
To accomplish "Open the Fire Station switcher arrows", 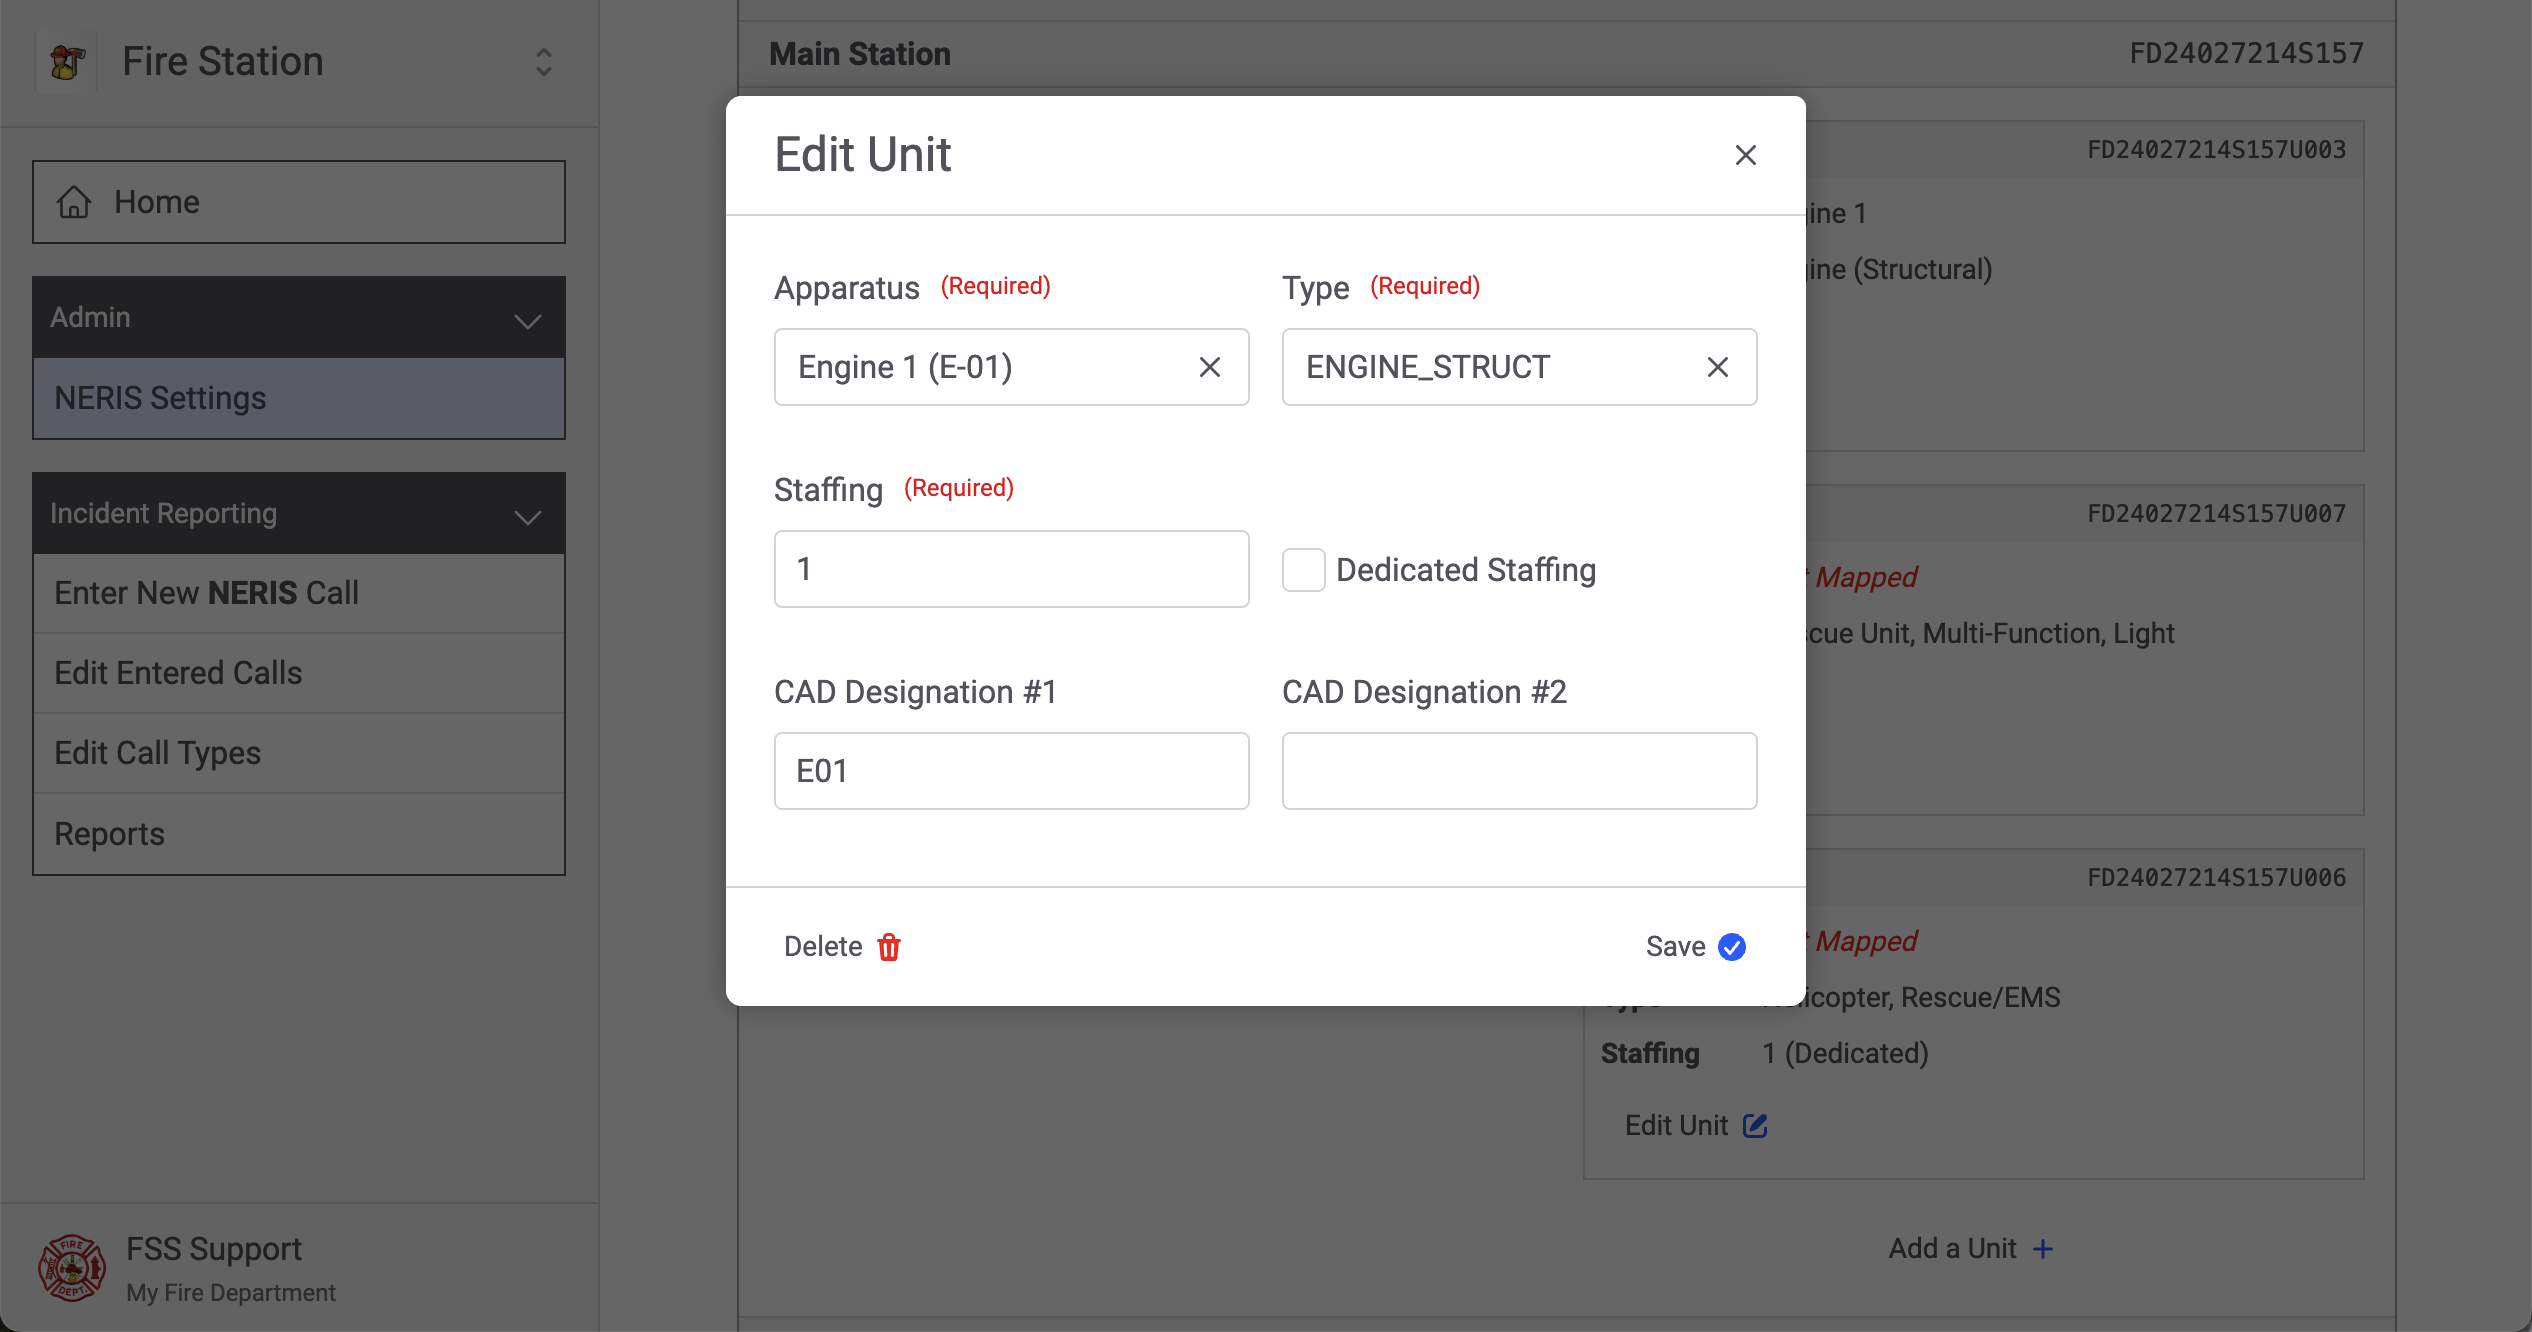I will coord(544,62).
